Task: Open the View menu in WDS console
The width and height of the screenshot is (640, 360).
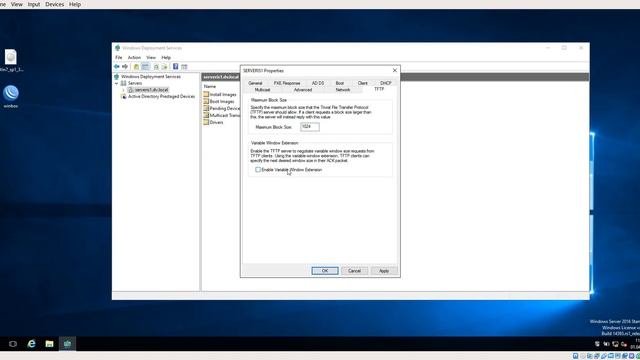Action: 151,58
